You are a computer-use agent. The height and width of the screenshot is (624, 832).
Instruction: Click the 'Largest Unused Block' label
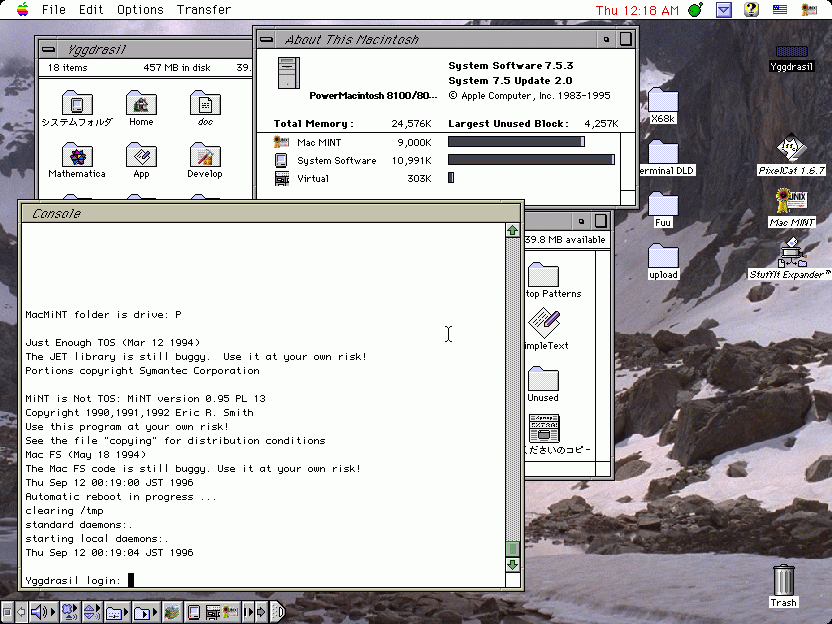[x=508, y=124]
